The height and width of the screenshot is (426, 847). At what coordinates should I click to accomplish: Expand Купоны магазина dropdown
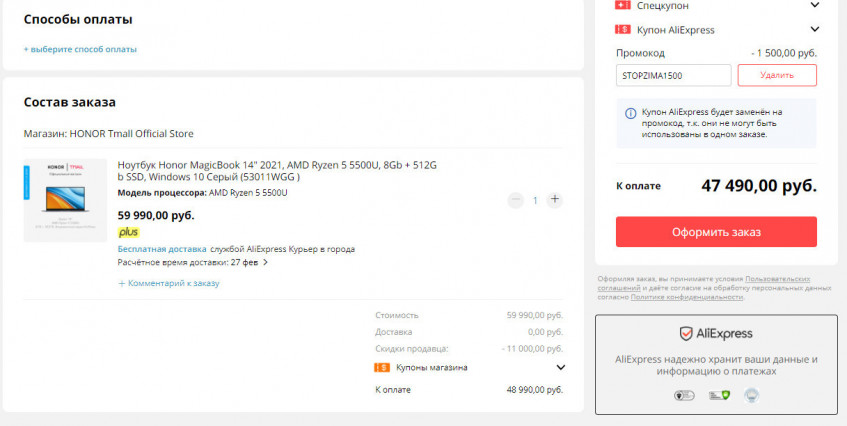(x=560, y=367)
